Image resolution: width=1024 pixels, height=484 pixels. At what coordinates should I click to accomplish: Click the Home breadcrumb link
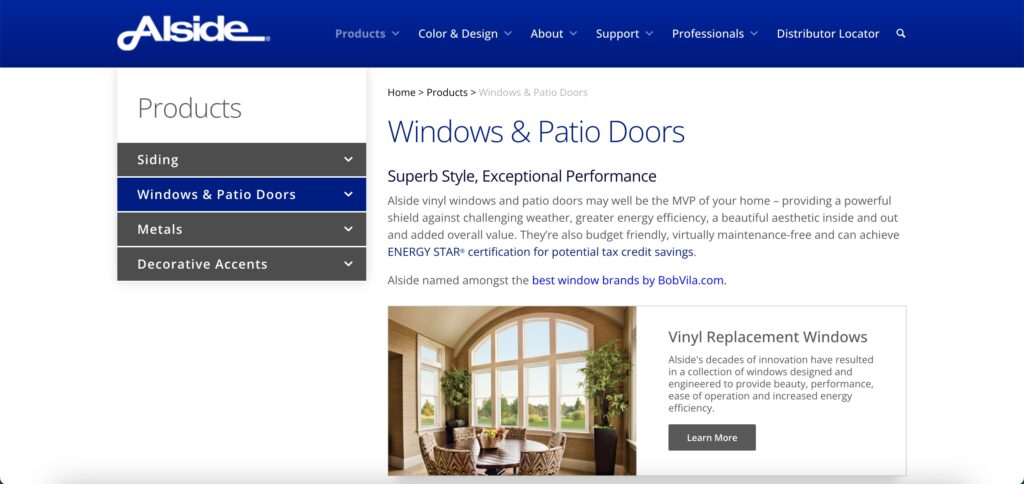click(x=401, y=93)
